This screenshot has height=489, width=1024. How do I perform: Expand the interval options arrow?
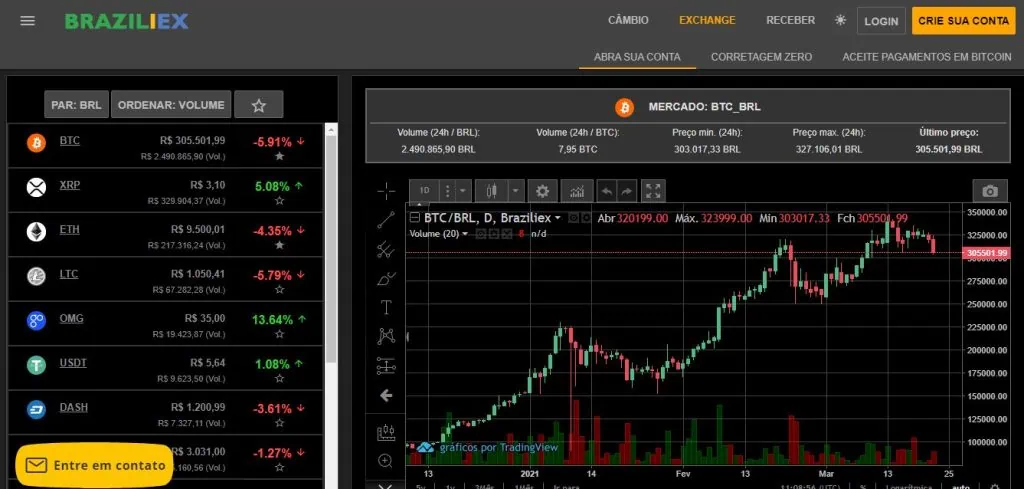[463, 191]
